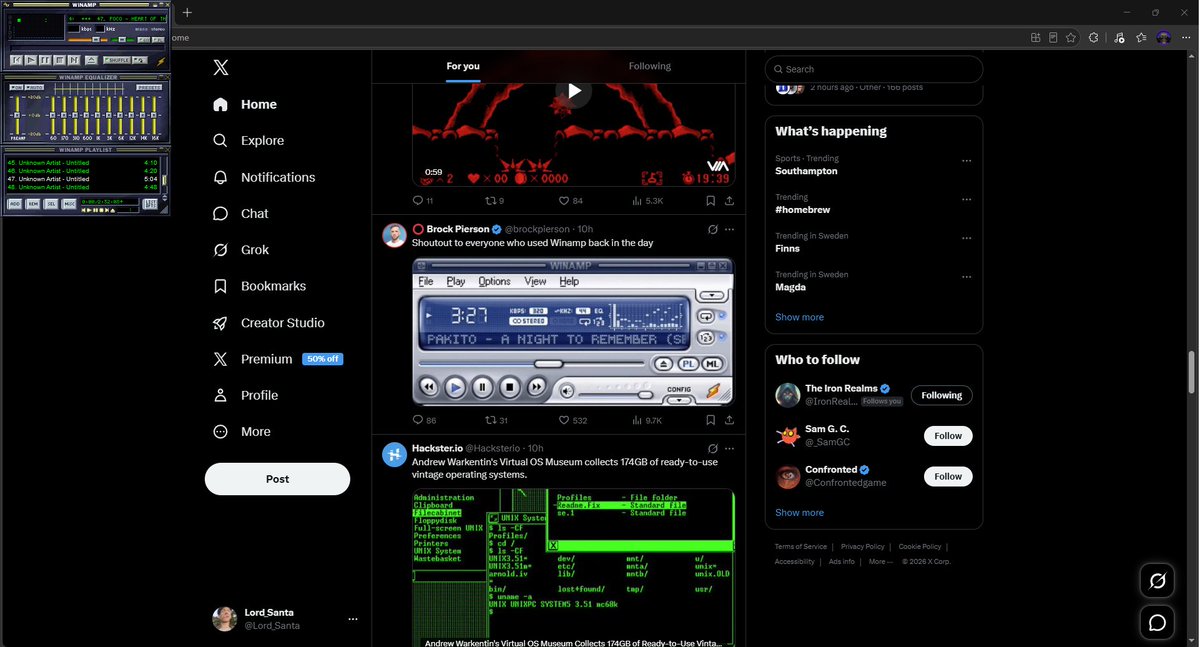Reply to Brock Pierson's Winamp post
The width and height of the screenshot is (1200, 647).
point(424,421)
